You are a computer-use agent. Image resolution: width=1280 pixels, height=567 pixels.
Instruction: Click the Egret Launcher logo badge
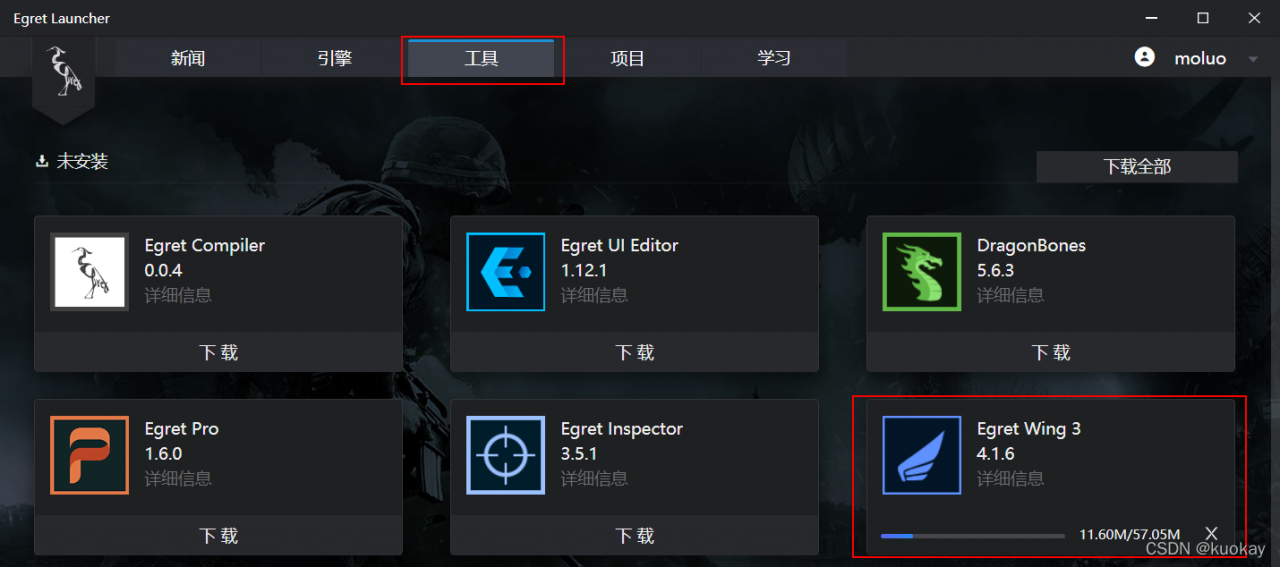point(63,76)
